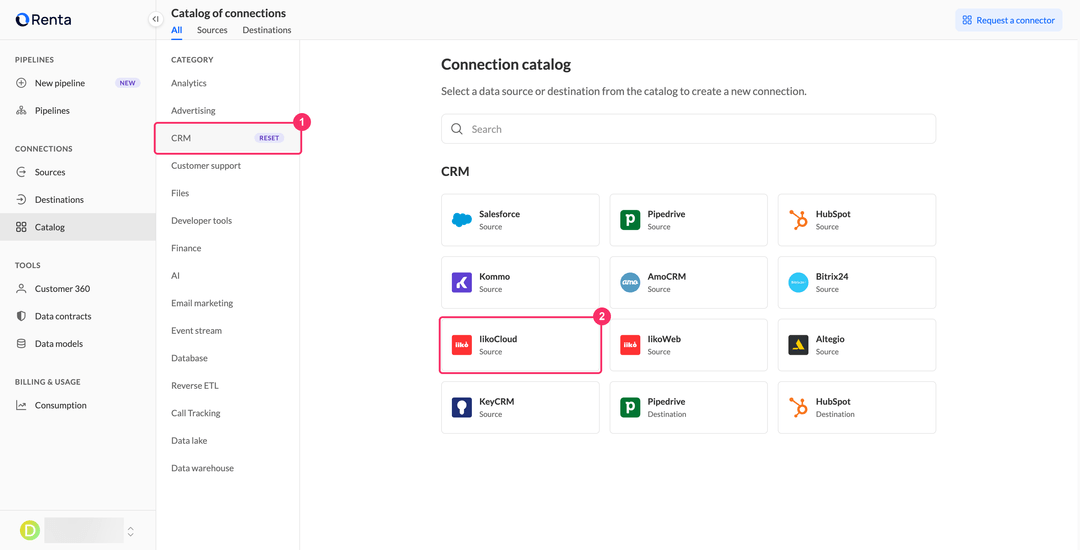Screen dimensions: 1080x550
Task: Click the Data models database icon
Action: coord(21,343)
